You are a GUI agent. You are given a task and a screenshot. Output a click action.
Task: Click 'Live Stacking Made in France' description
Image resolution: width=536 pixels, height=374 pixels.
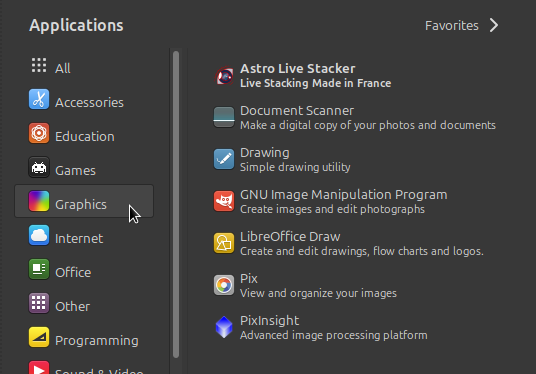point(316,83)
